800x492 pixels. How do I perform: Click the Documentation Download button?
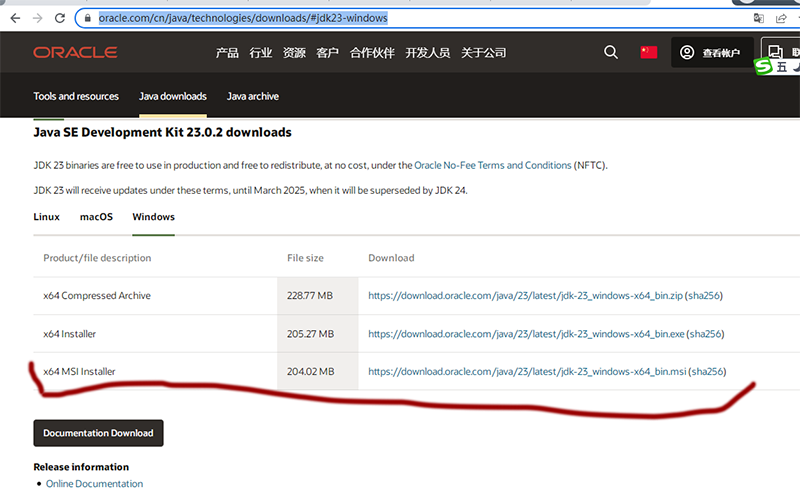click(x=98, y=433)
